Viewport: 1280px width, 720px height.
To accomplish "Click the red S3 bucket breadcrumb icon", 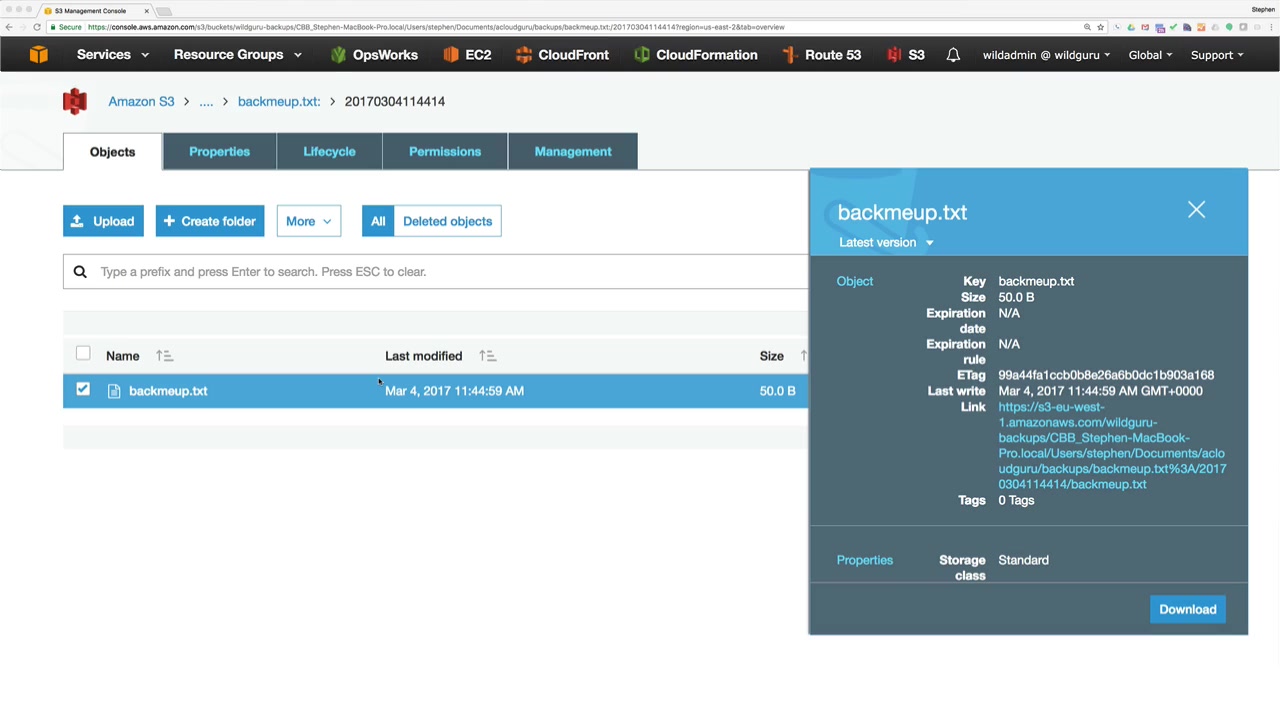I will (x=75, y=101).
